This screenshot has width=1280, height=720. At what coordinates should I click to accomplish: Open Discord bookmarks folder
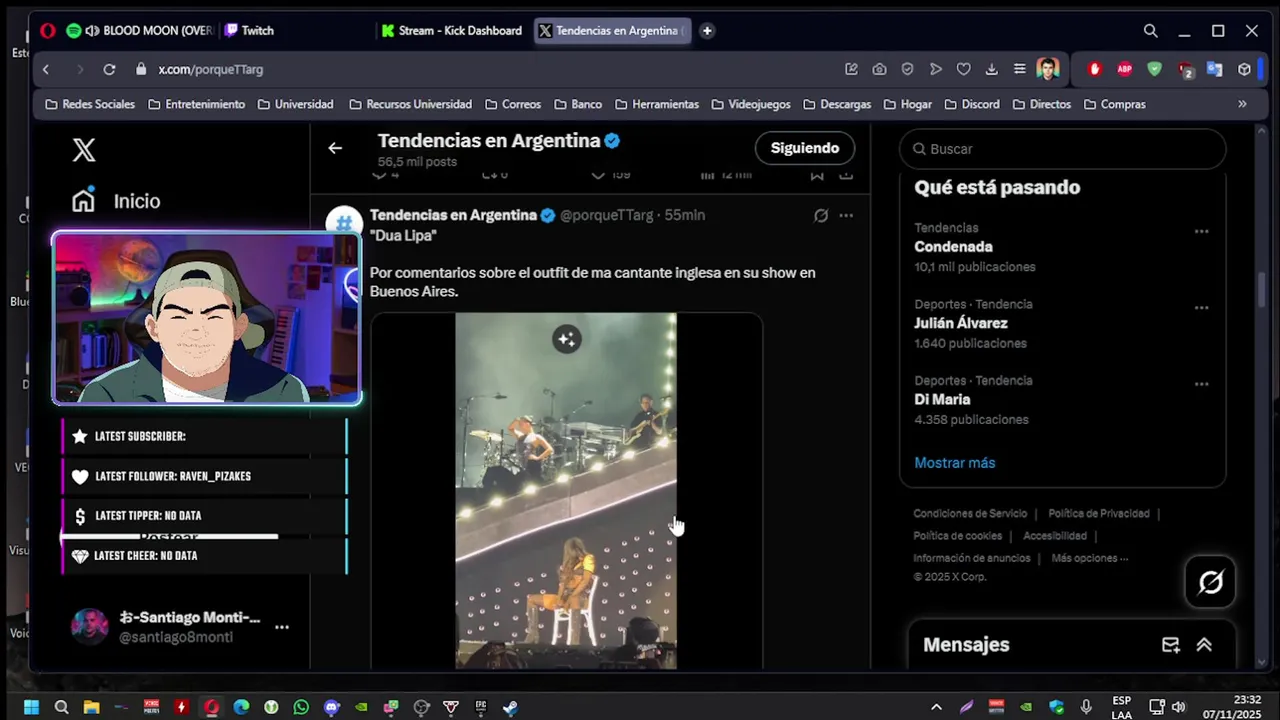971,104
